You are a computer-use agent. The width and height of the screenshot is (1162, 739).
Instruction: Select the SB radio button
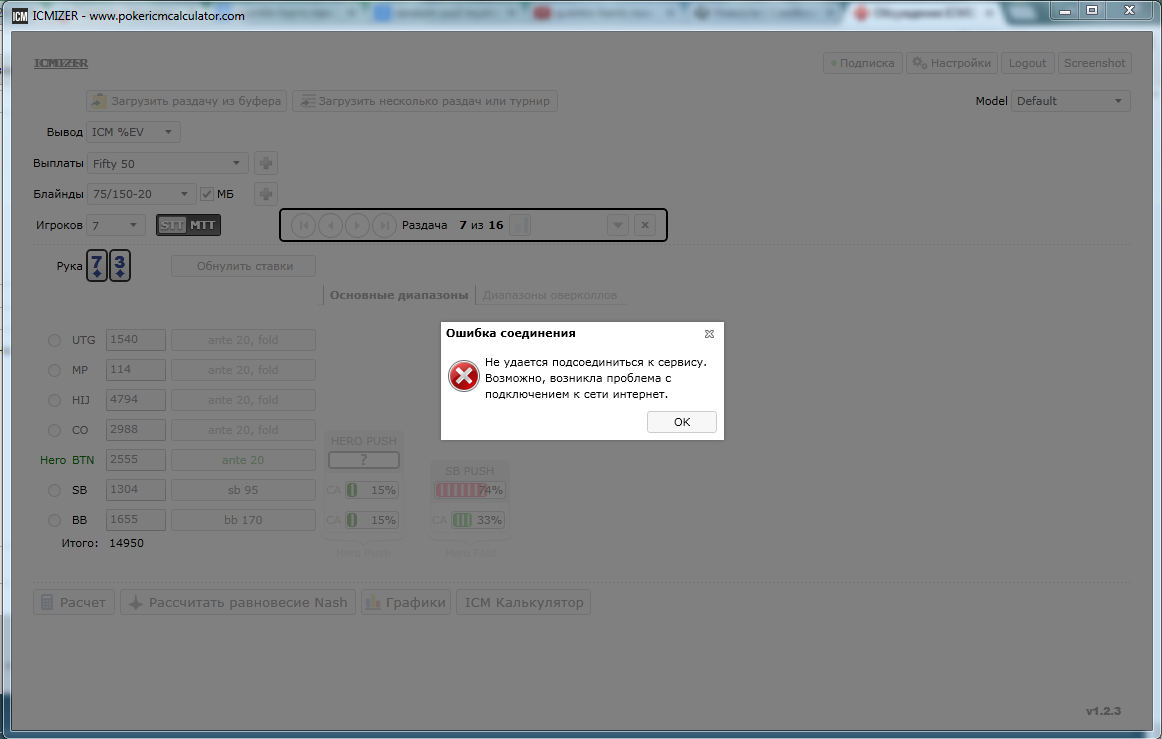[54, 490]
